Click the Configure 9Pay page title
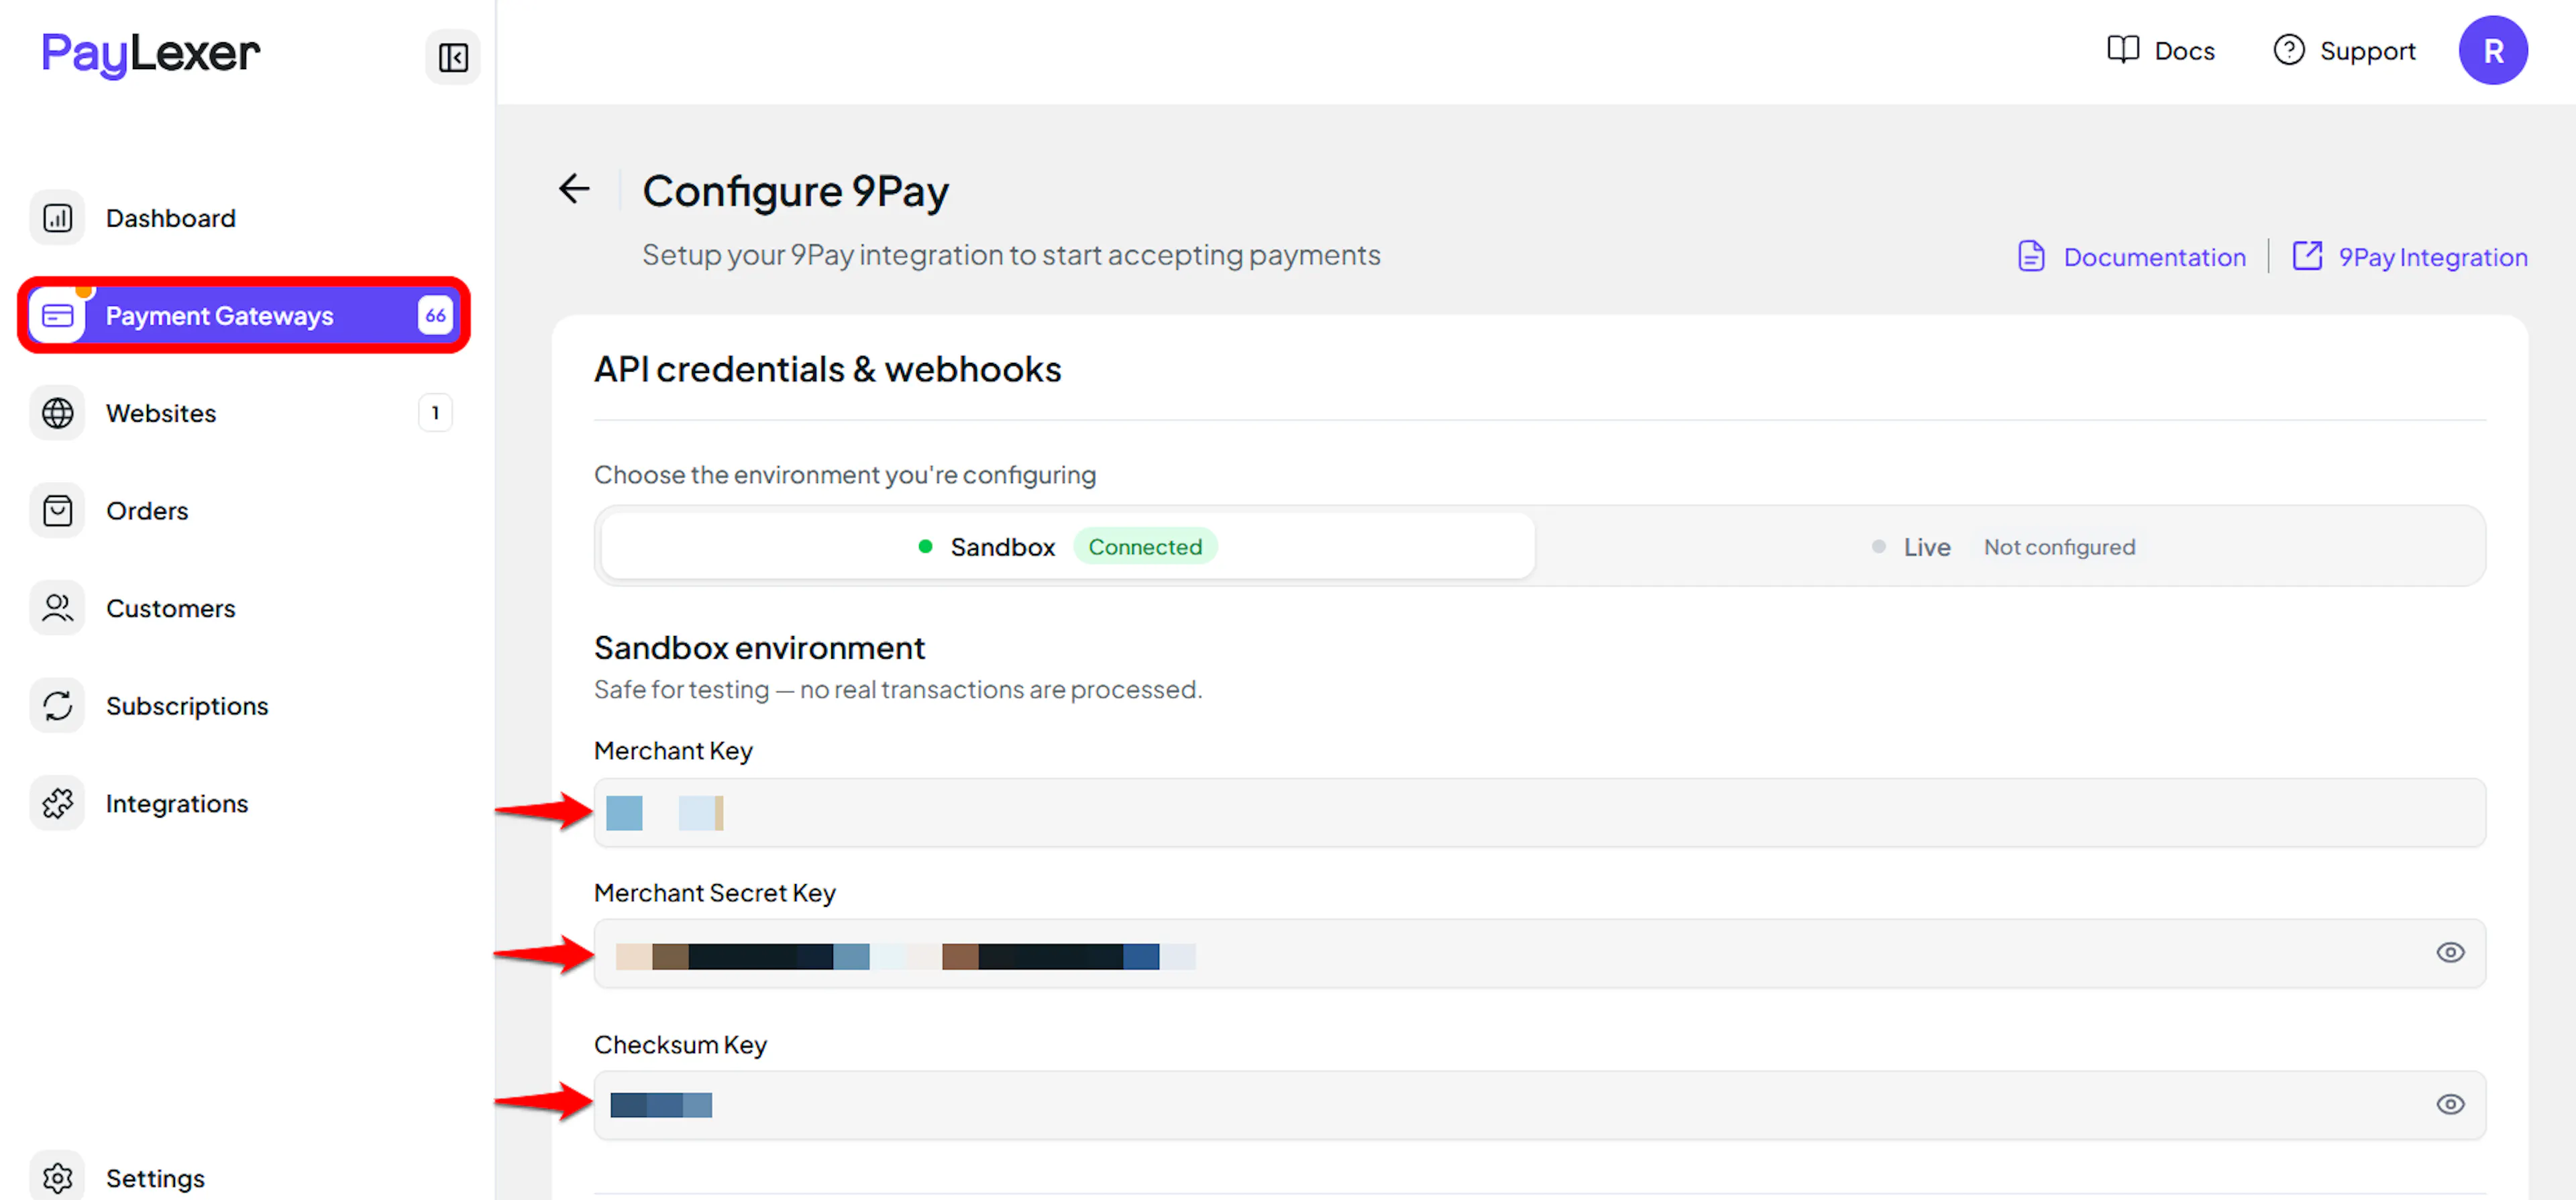2576x1200 pixels. click(x=795, y=191)
